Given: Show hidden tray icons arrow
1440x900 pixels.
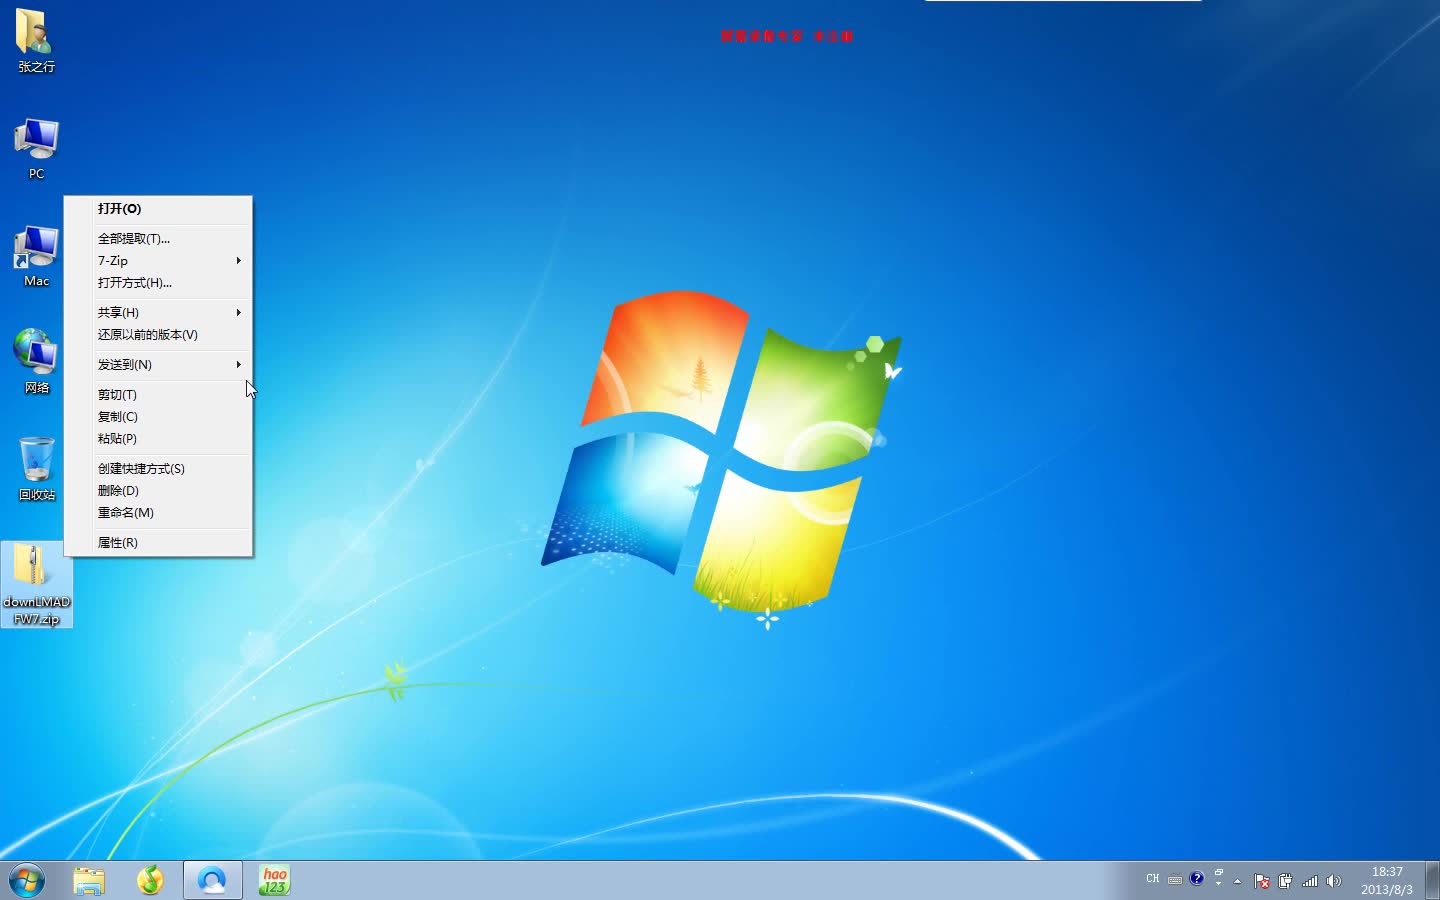Looking at the screenshot, I should pyautogui.click(x=1238, y=881).
